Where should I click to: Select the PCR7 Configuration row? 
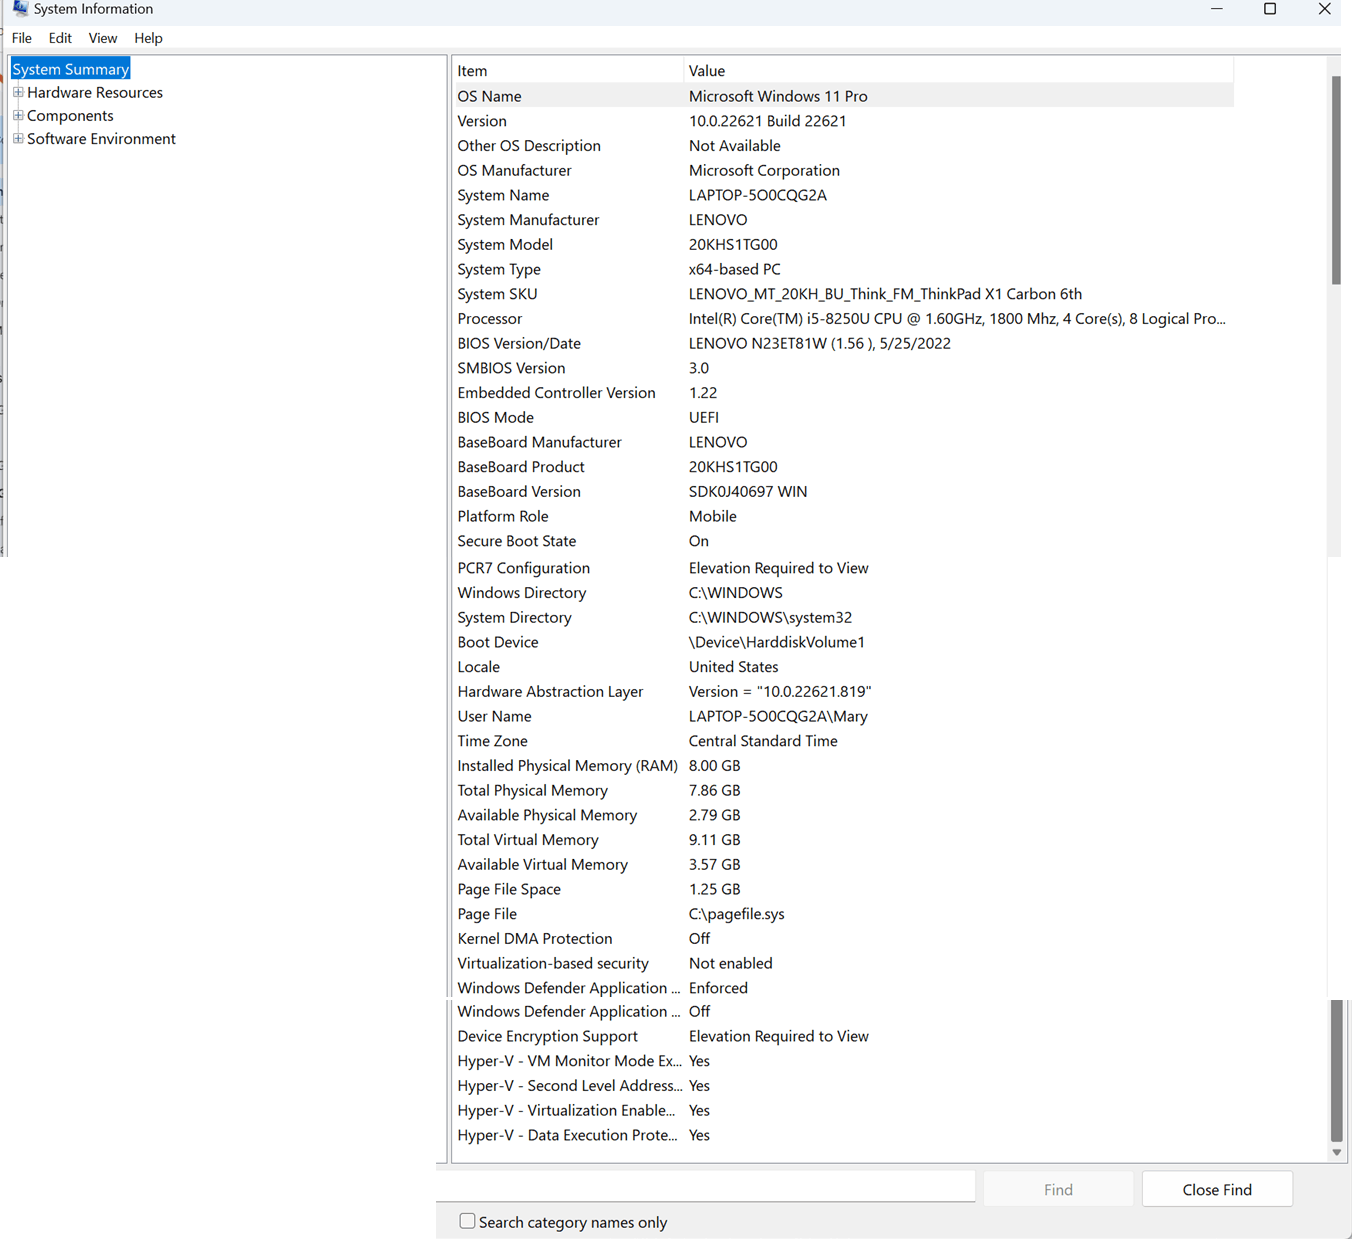(843, 568)
